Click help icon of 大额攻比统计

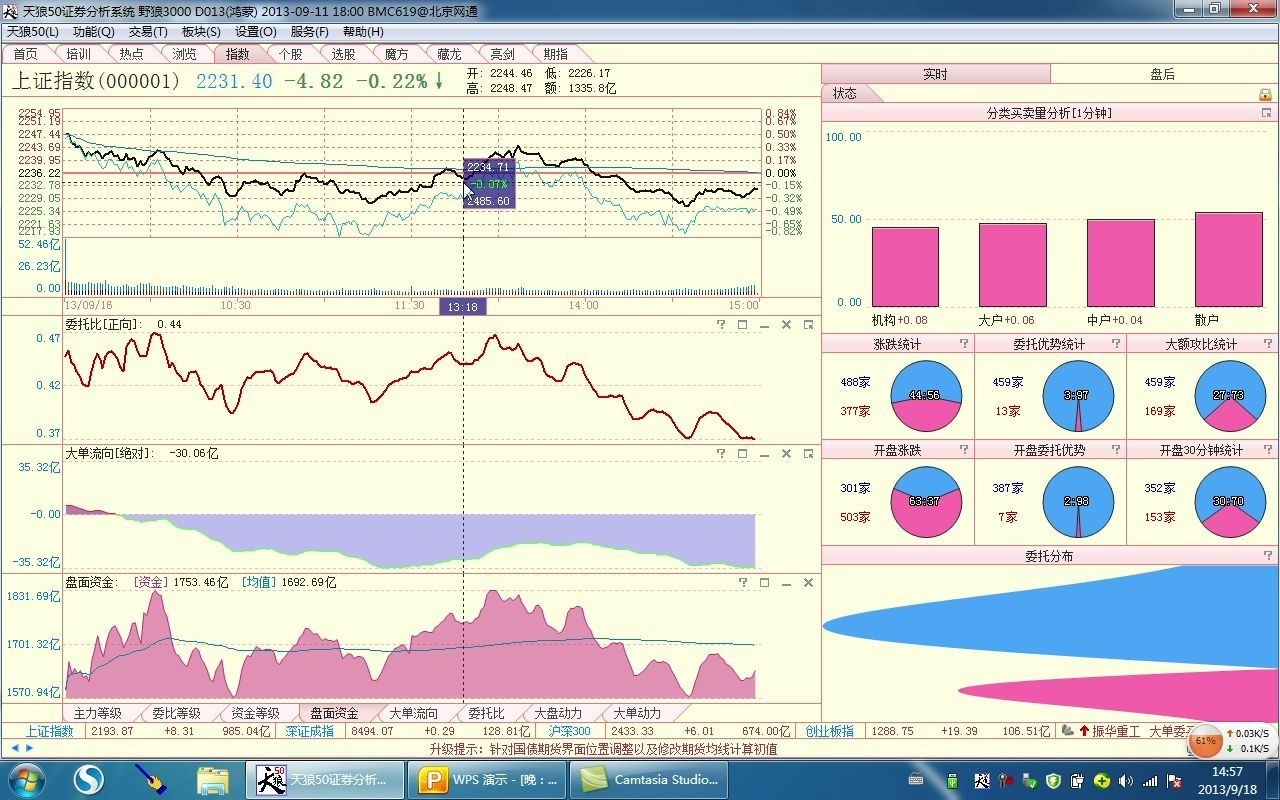pyautogui.click(x=1268, y=343)
